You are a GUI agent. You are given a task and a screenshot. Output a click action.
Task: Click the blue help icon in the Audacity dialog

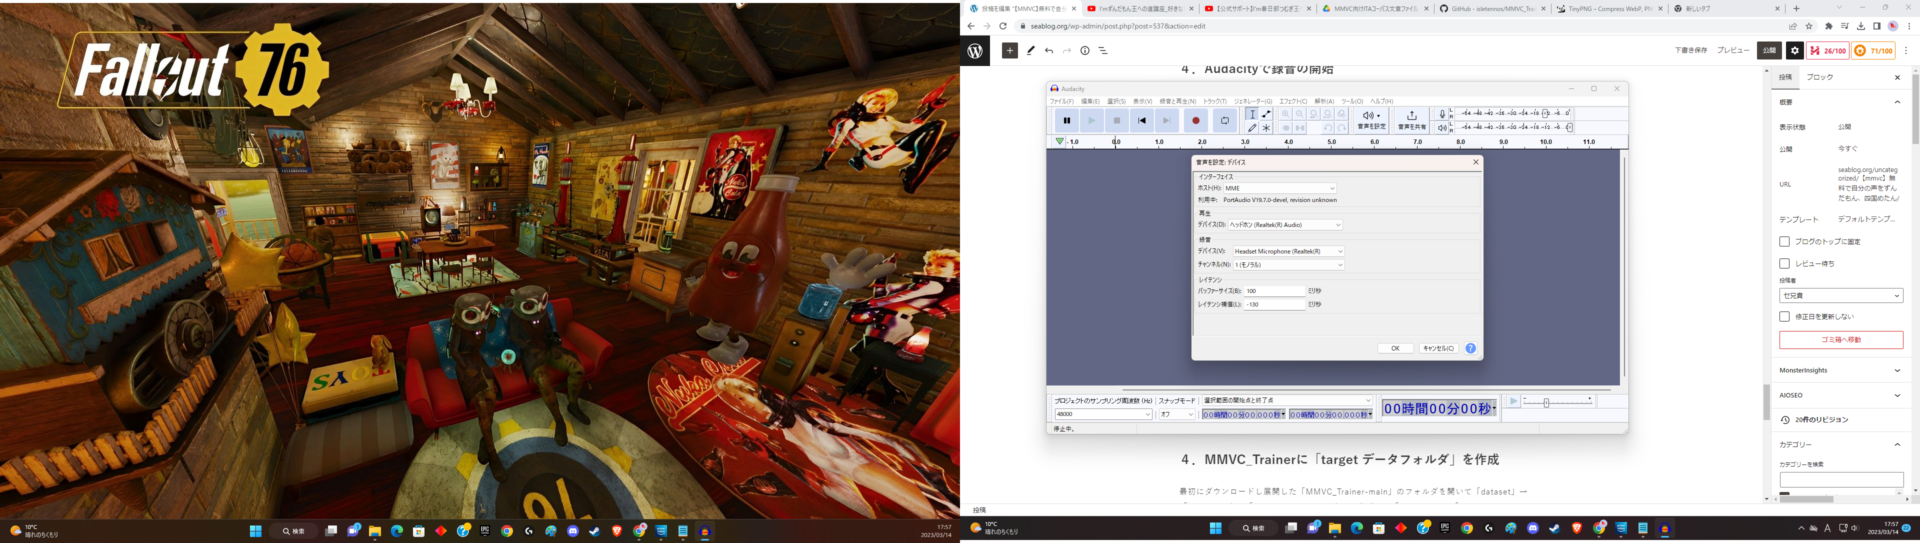coord(1470,348)
